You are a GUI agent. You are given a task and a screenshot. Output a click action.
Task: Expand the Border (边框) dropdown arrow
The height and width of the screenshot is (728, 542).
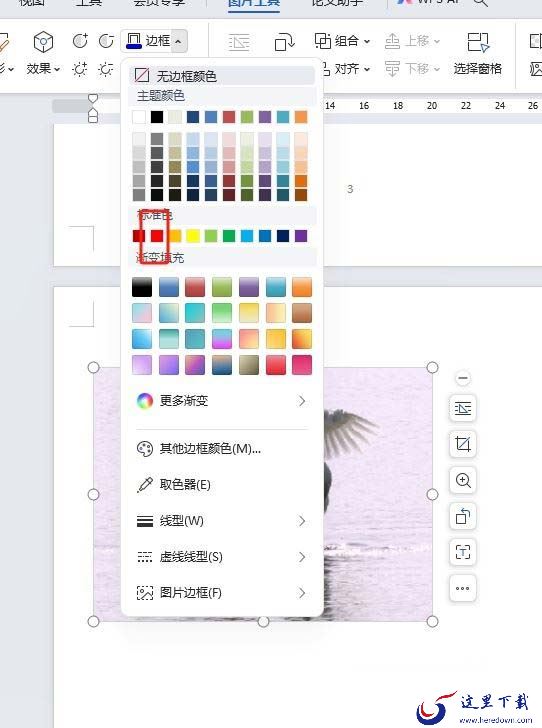click(x=178, y=42)
